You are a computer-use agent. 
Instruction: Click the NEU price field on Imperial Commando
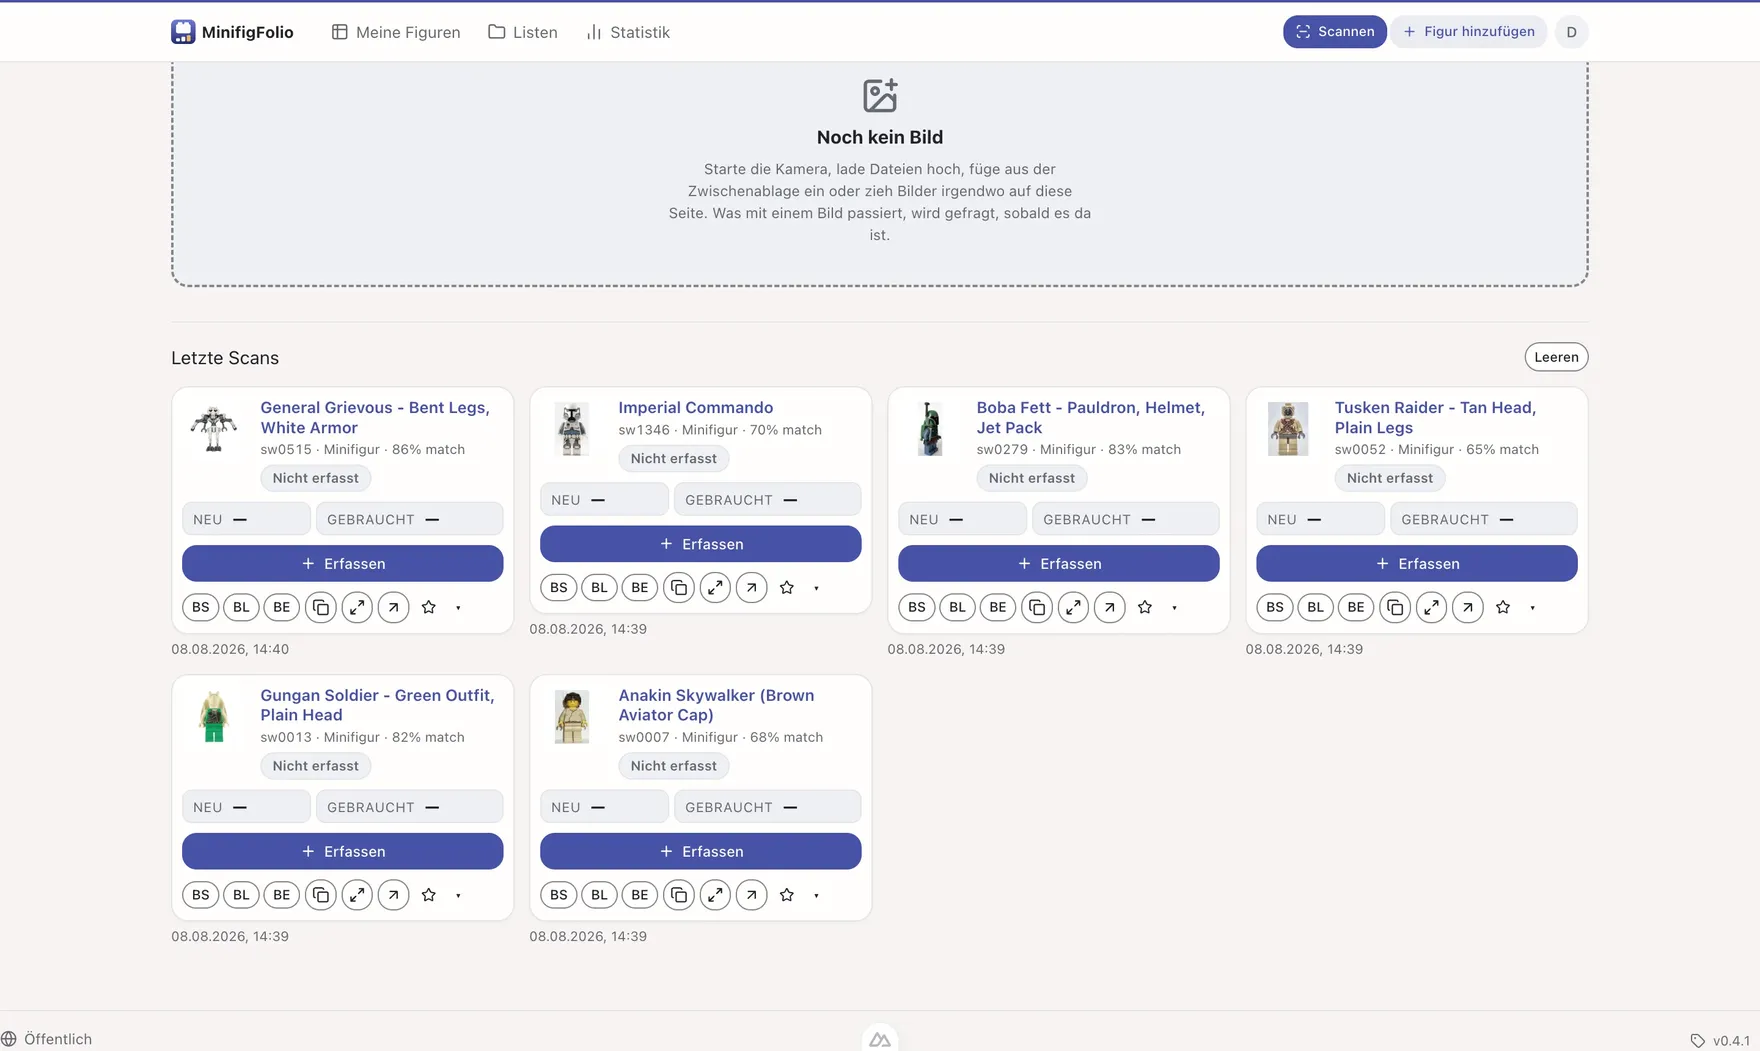click(604, 499)
